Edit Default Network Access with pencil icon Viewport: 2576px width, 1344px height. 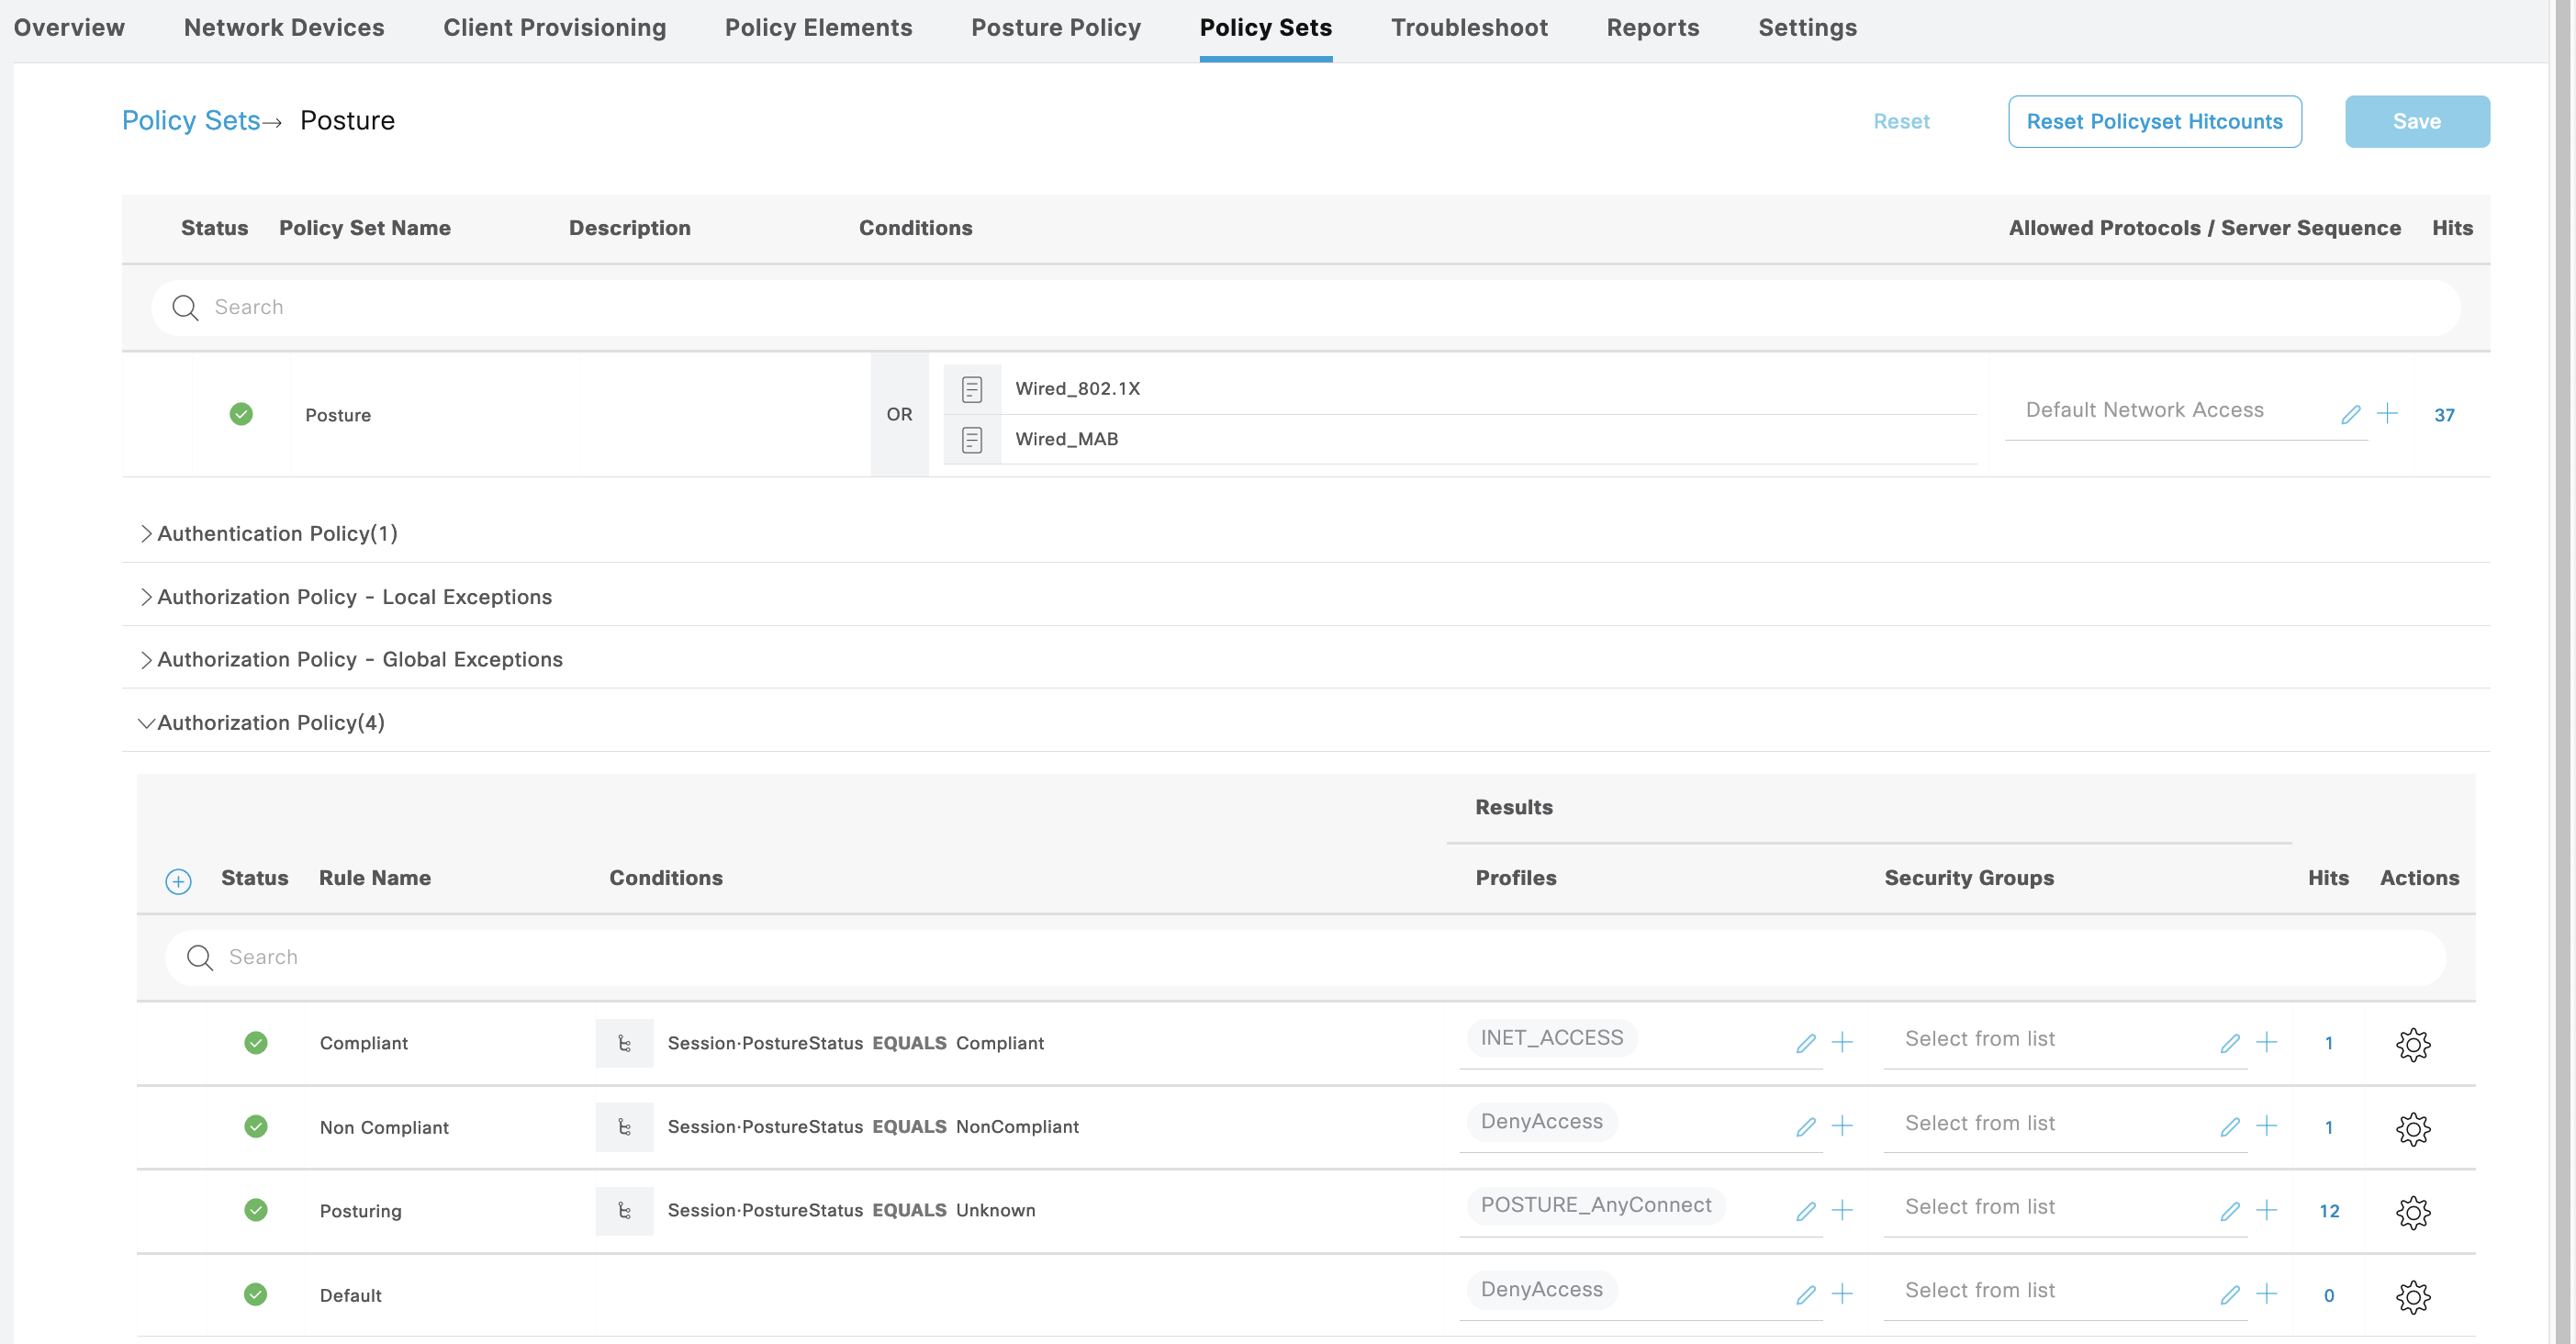click(x=2350, y=414)
